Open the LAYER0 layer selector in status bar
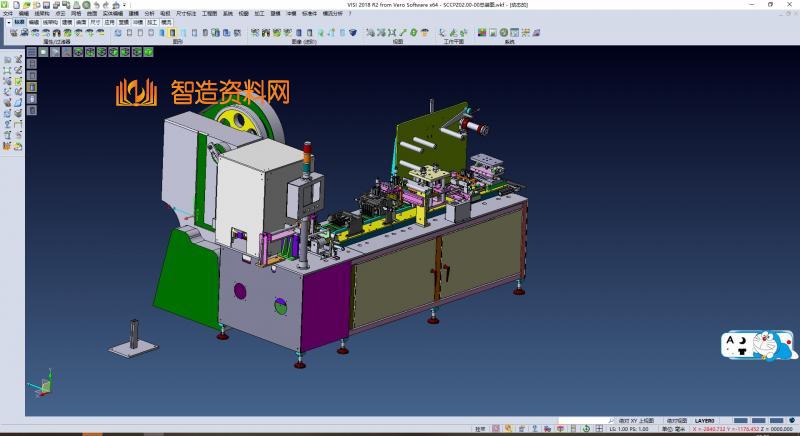The image size is (800, 436). pyautogui.click(x=705, y=421)
